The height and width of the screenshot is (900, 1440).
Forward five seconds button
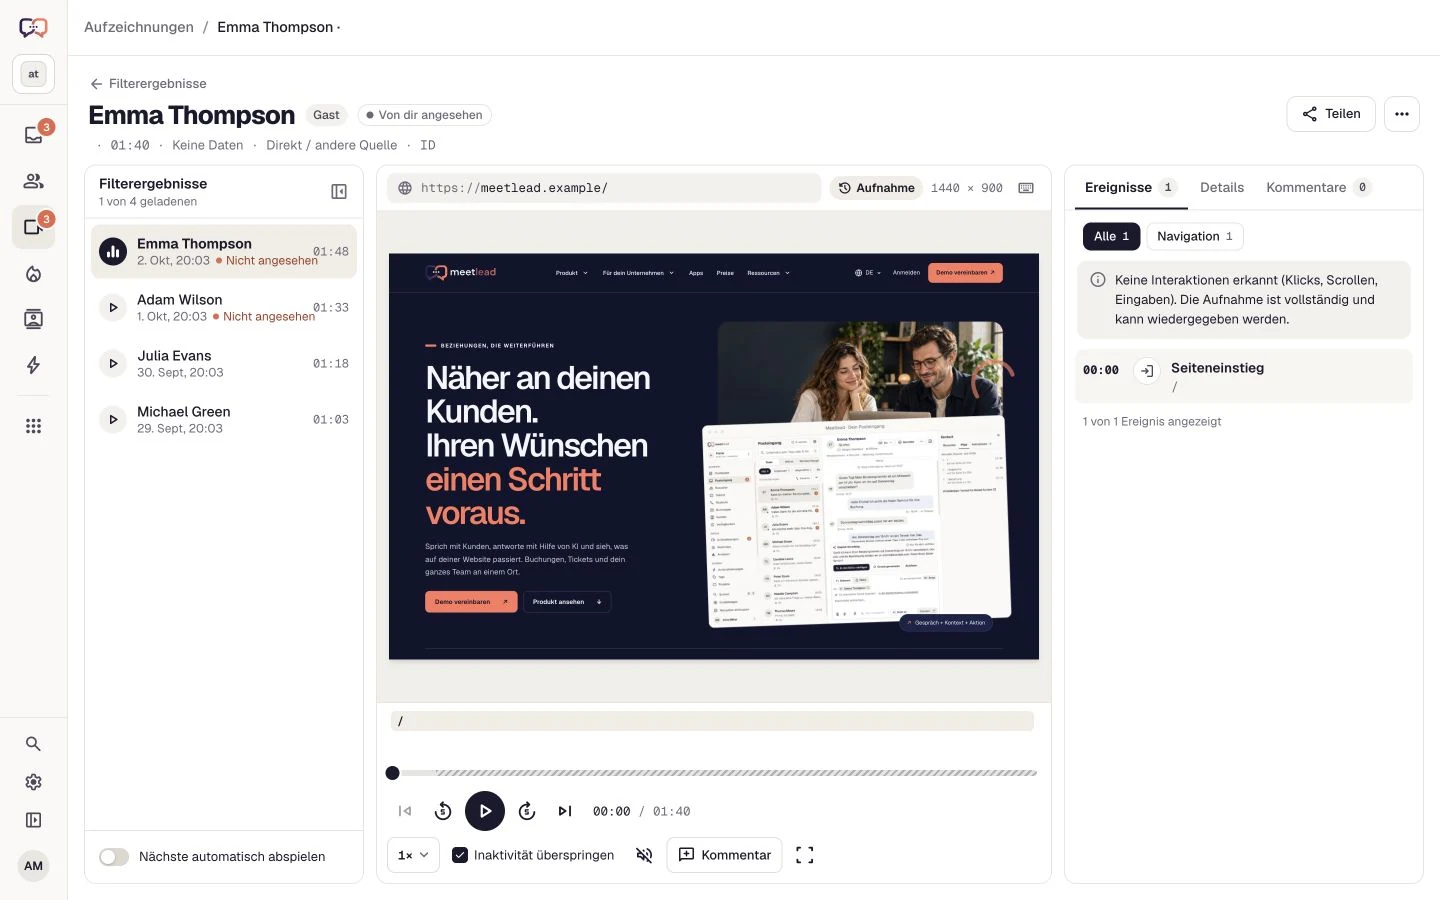[x=527, y=811]
